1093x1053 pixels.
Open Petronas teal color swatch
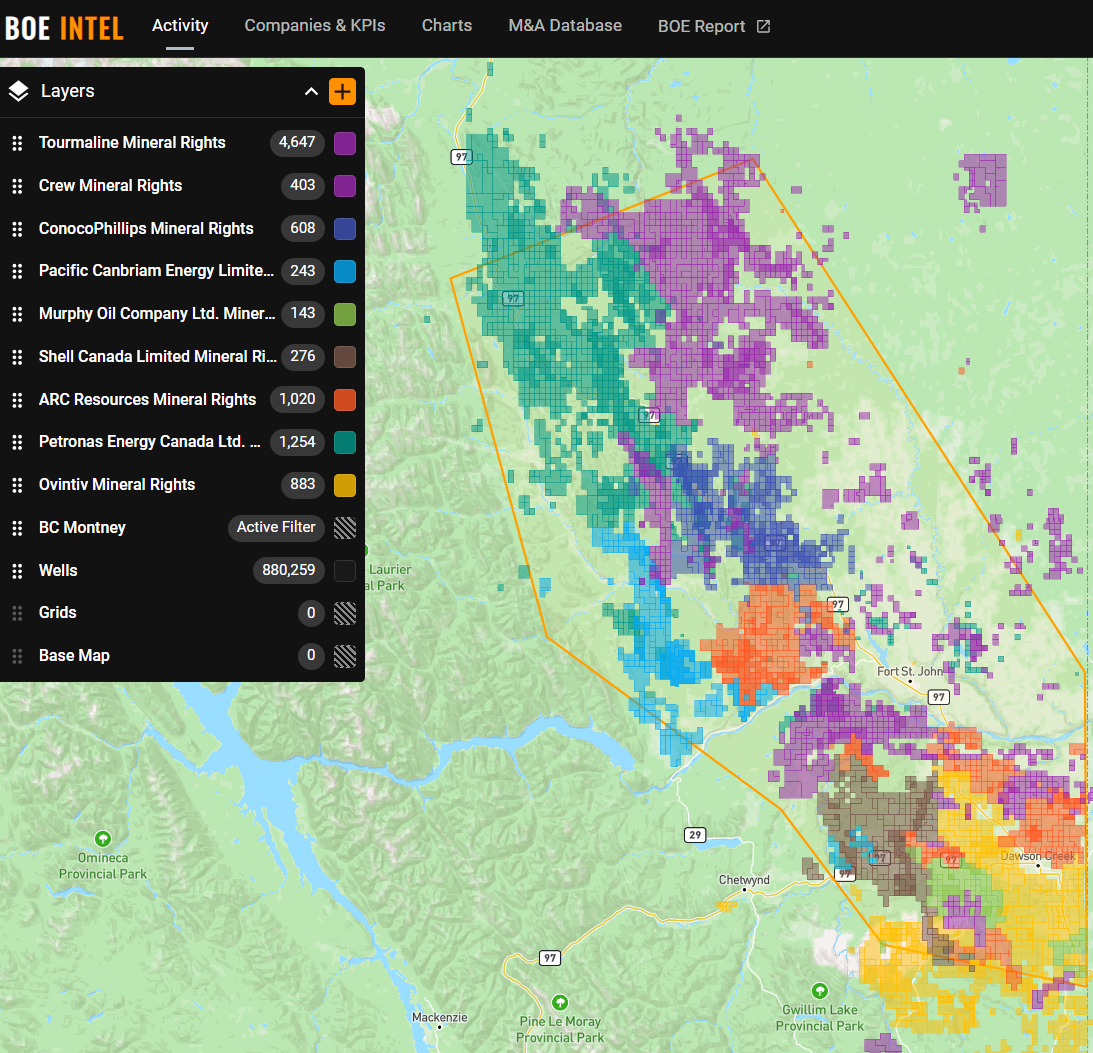(x=345, y=442)
